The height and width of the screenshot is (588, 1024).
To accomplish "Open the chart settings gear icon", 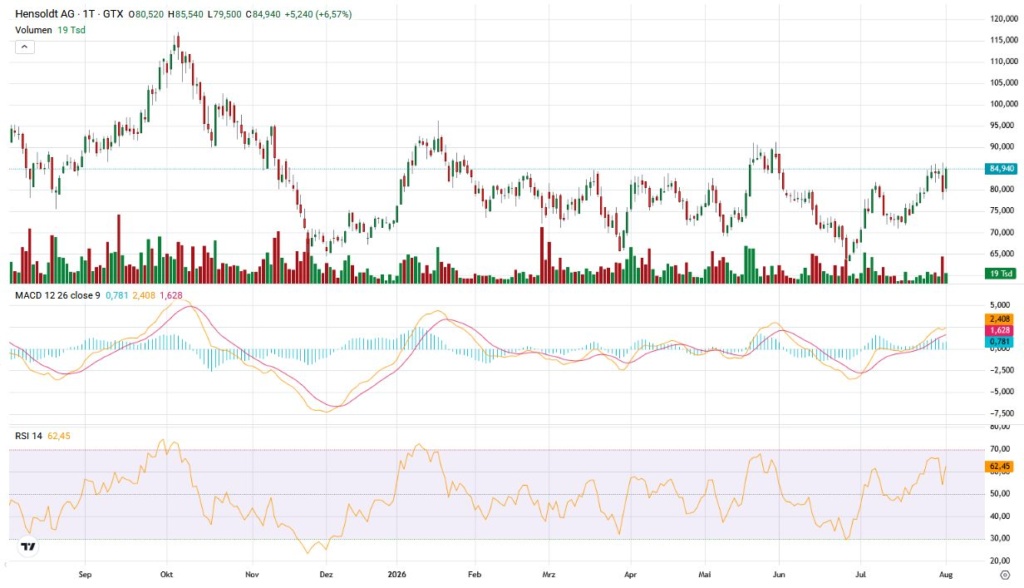I will pyautogui.click(x=1004, y=575).
